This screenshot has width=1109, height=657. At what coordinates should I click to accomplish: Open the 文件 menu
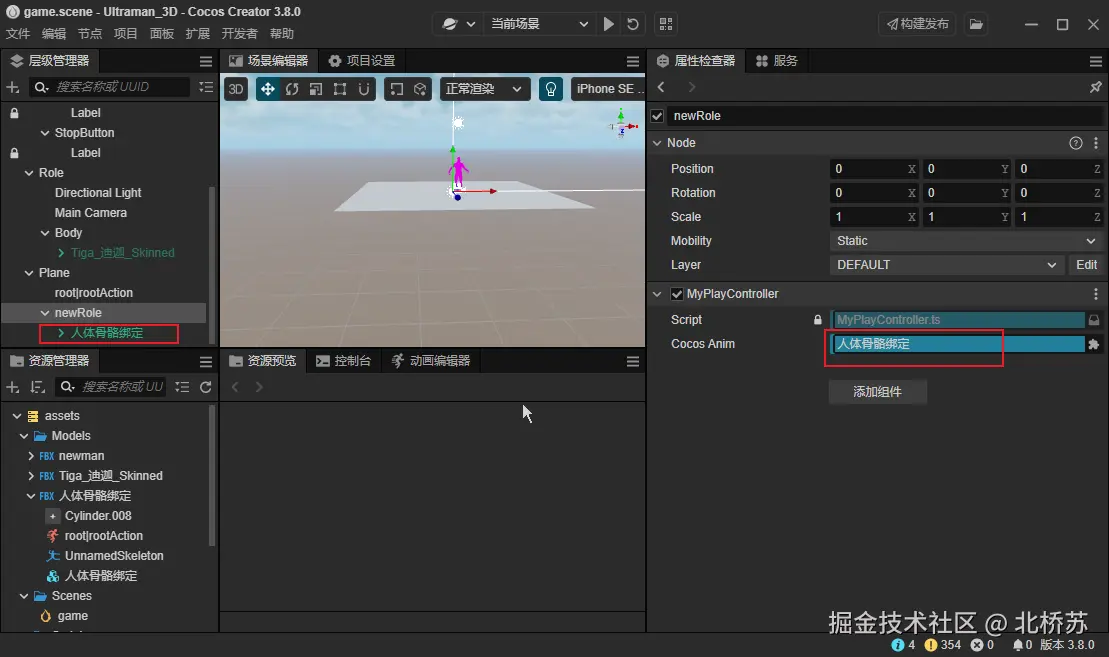18,34
